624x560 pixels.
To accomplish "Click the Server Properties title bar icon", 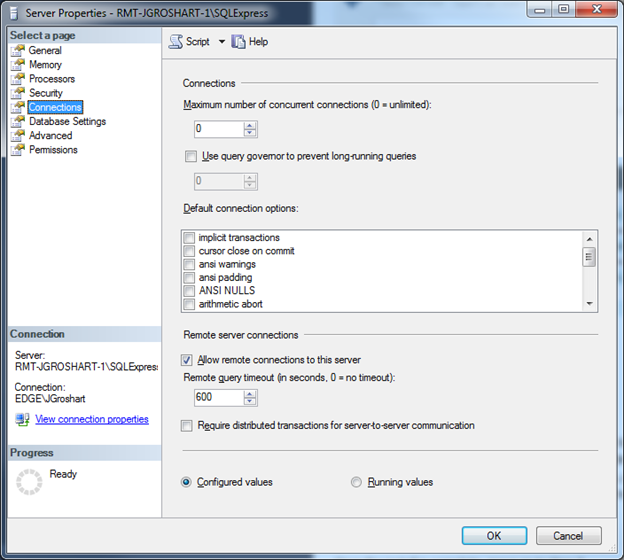I will tap(14, 13).
